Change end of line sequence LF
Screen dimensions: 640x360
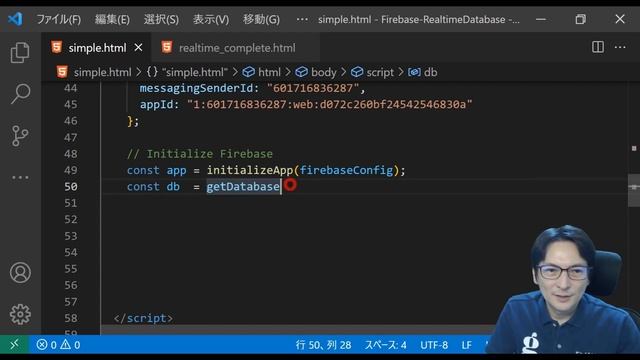[467, 345]
